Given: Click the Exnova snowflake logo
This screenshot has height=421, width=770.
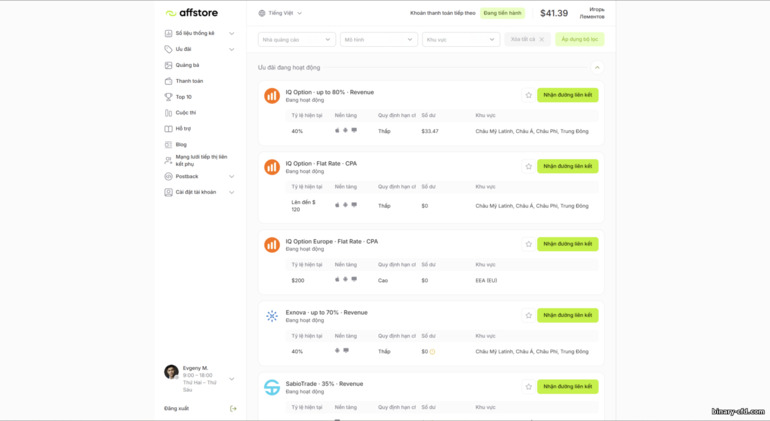Looking at the screenshot, I should point(272,316).
